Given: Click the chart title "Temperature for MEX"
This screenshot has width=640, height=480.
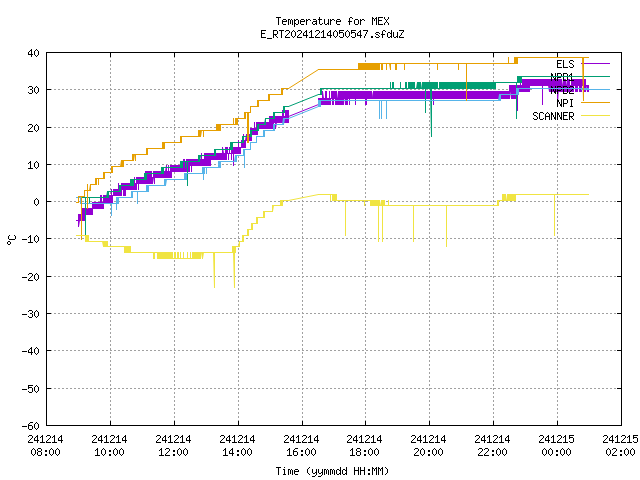Looking at the screenshot, I should pos(332,21).
